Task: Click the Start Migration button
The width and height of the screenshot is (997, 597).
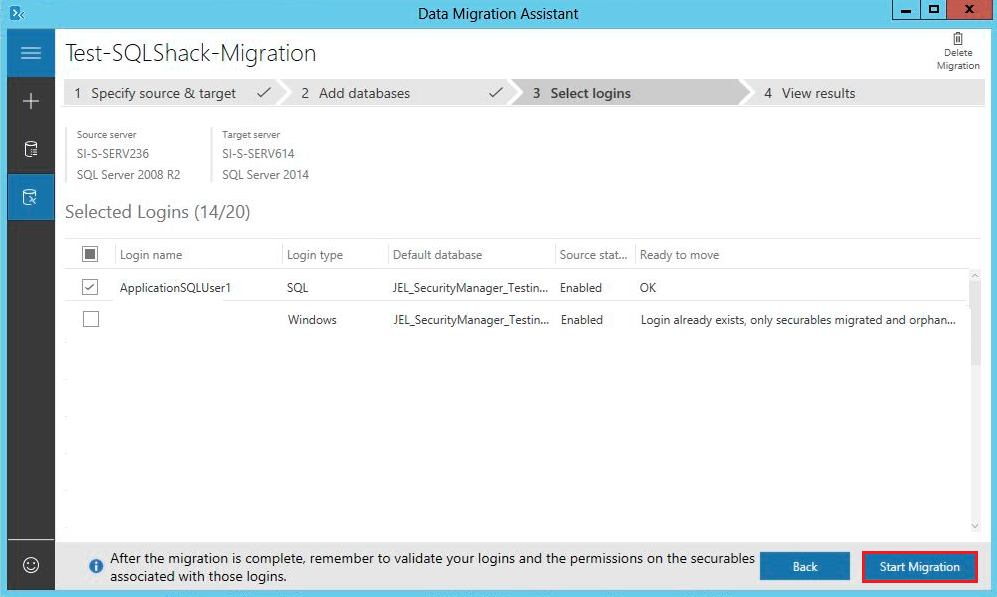Action: 919,567
